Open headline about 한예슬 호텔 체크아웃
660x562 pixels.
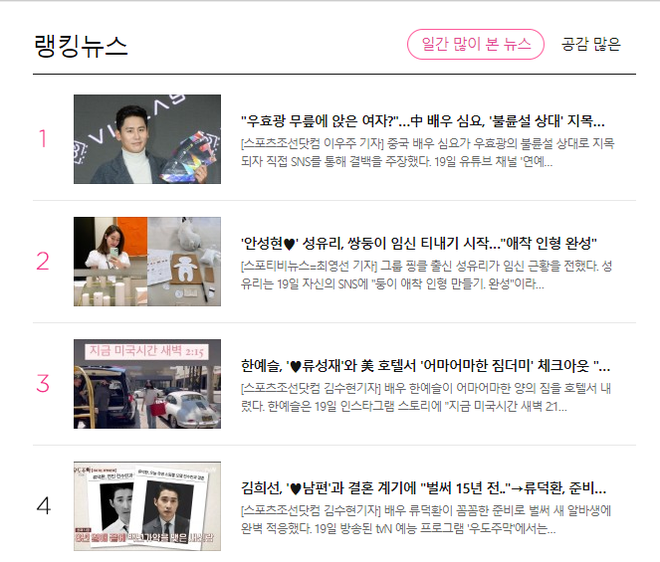point(426,366)
